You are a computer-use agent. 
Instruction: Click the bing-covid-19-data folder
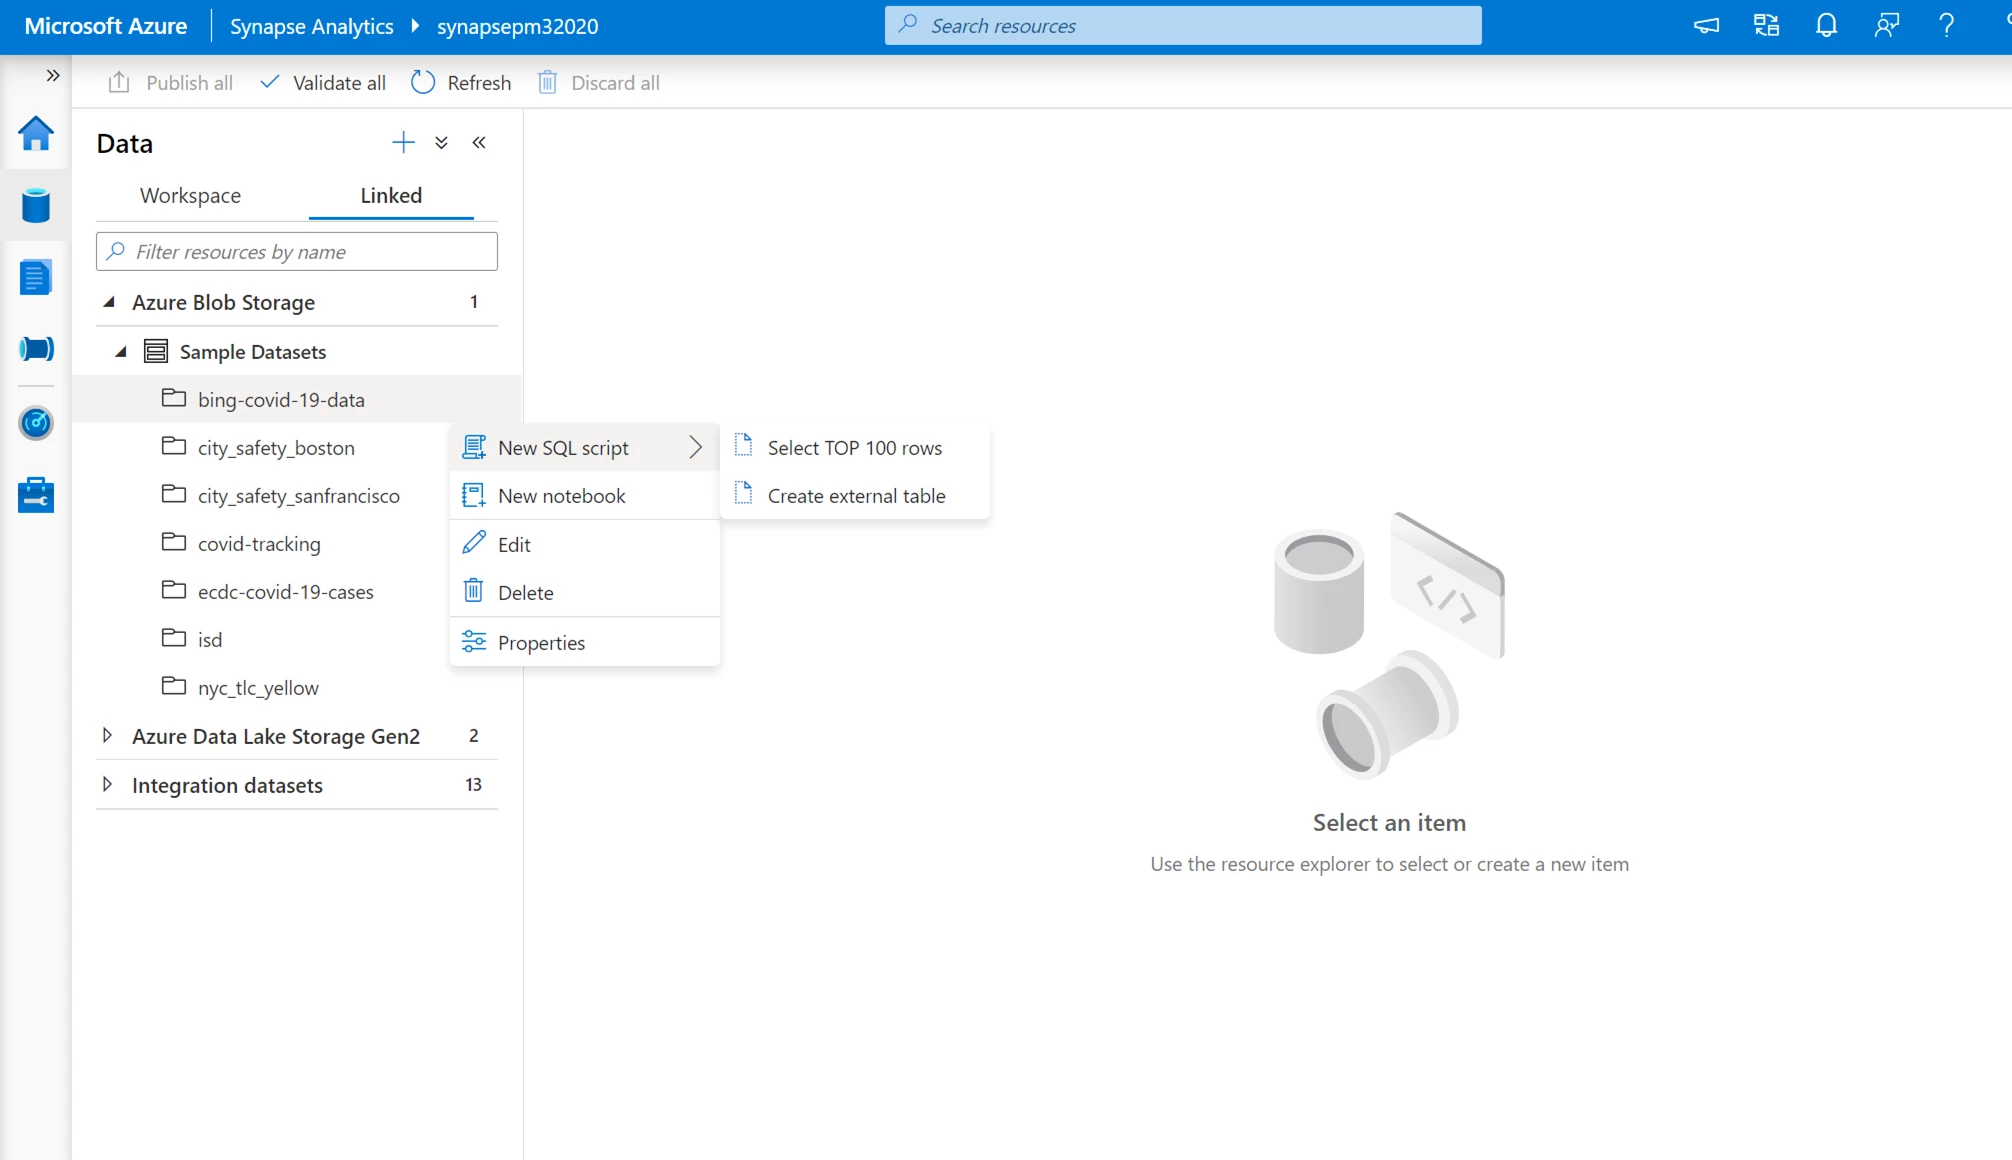point(281,398)
